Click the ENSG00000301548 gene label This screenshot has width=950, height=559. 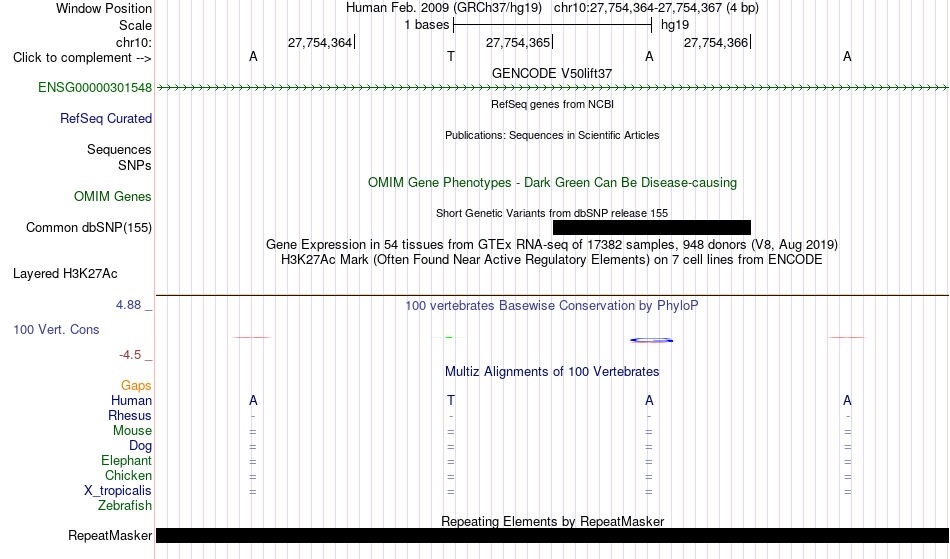click(95, 88)
